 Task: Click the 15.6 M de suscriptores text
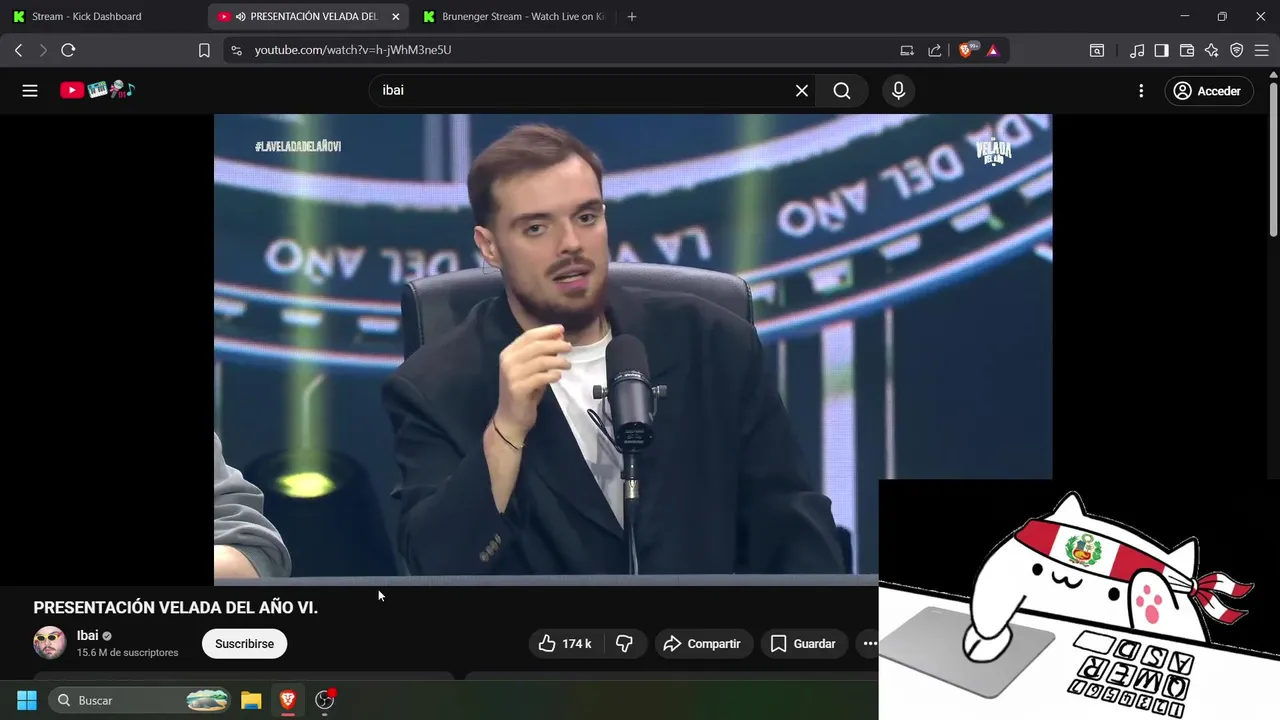pos(128,652)
